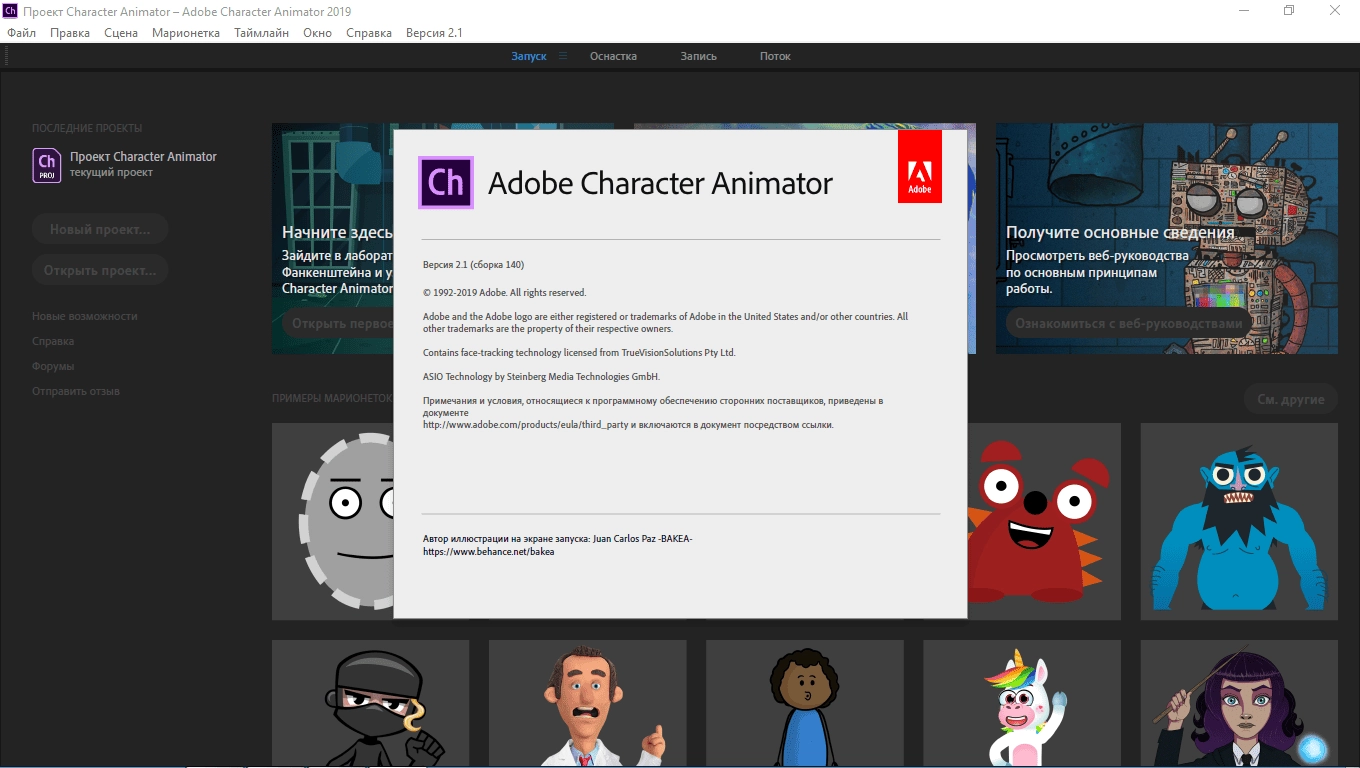The image size is (1360, 768).
Task: Select the gray gear-face puppet thumbnail
Action: pos(332,521)
